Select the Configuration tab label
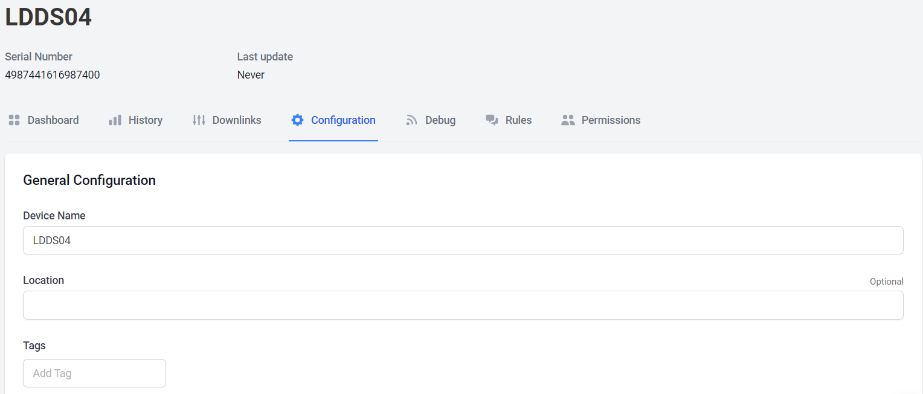The image size is (923, 394). pos(343,120)
